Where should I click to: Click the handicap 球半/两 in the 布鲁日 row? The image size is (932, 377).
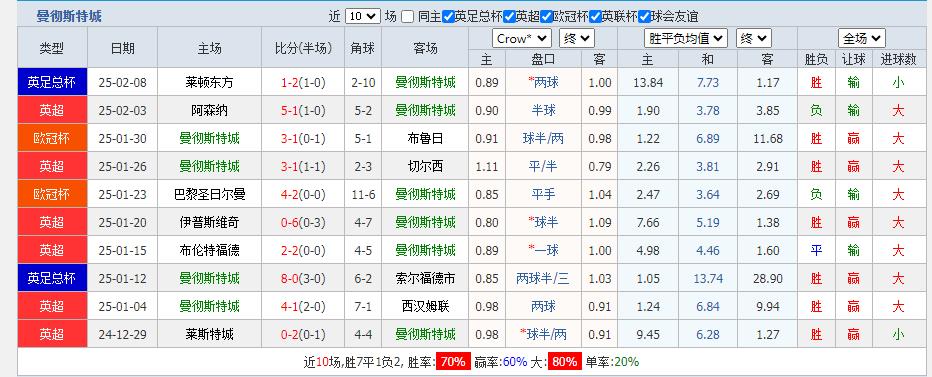[x=543, y=139]
